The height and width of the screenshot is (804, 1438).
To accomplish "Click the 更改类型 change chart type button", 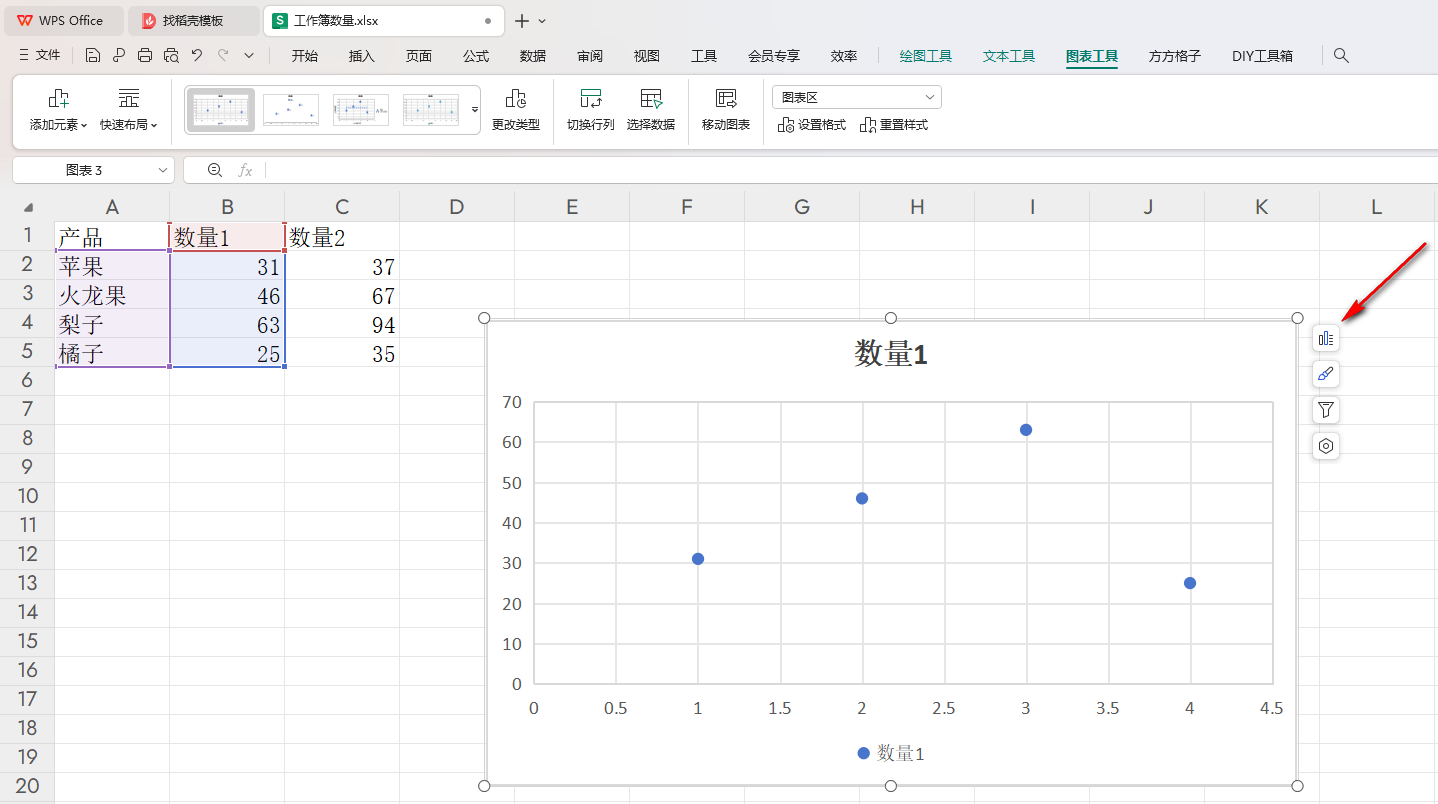I will (x=516, y=110).
